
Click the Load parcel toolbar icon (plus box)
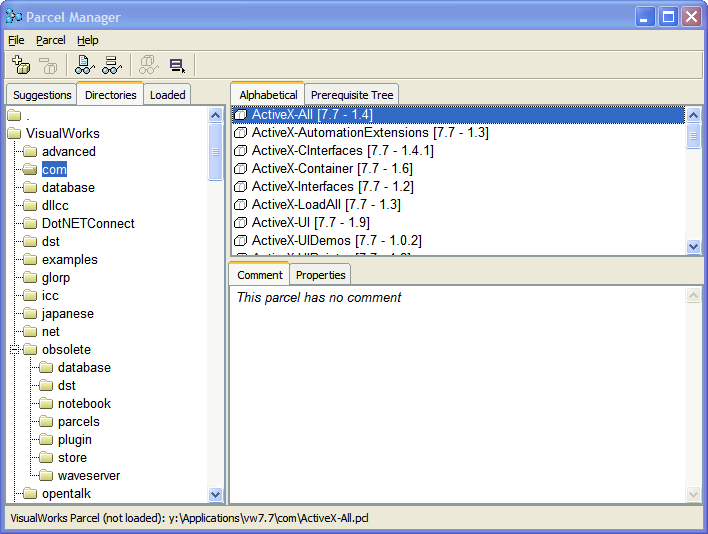click(21, 65)
